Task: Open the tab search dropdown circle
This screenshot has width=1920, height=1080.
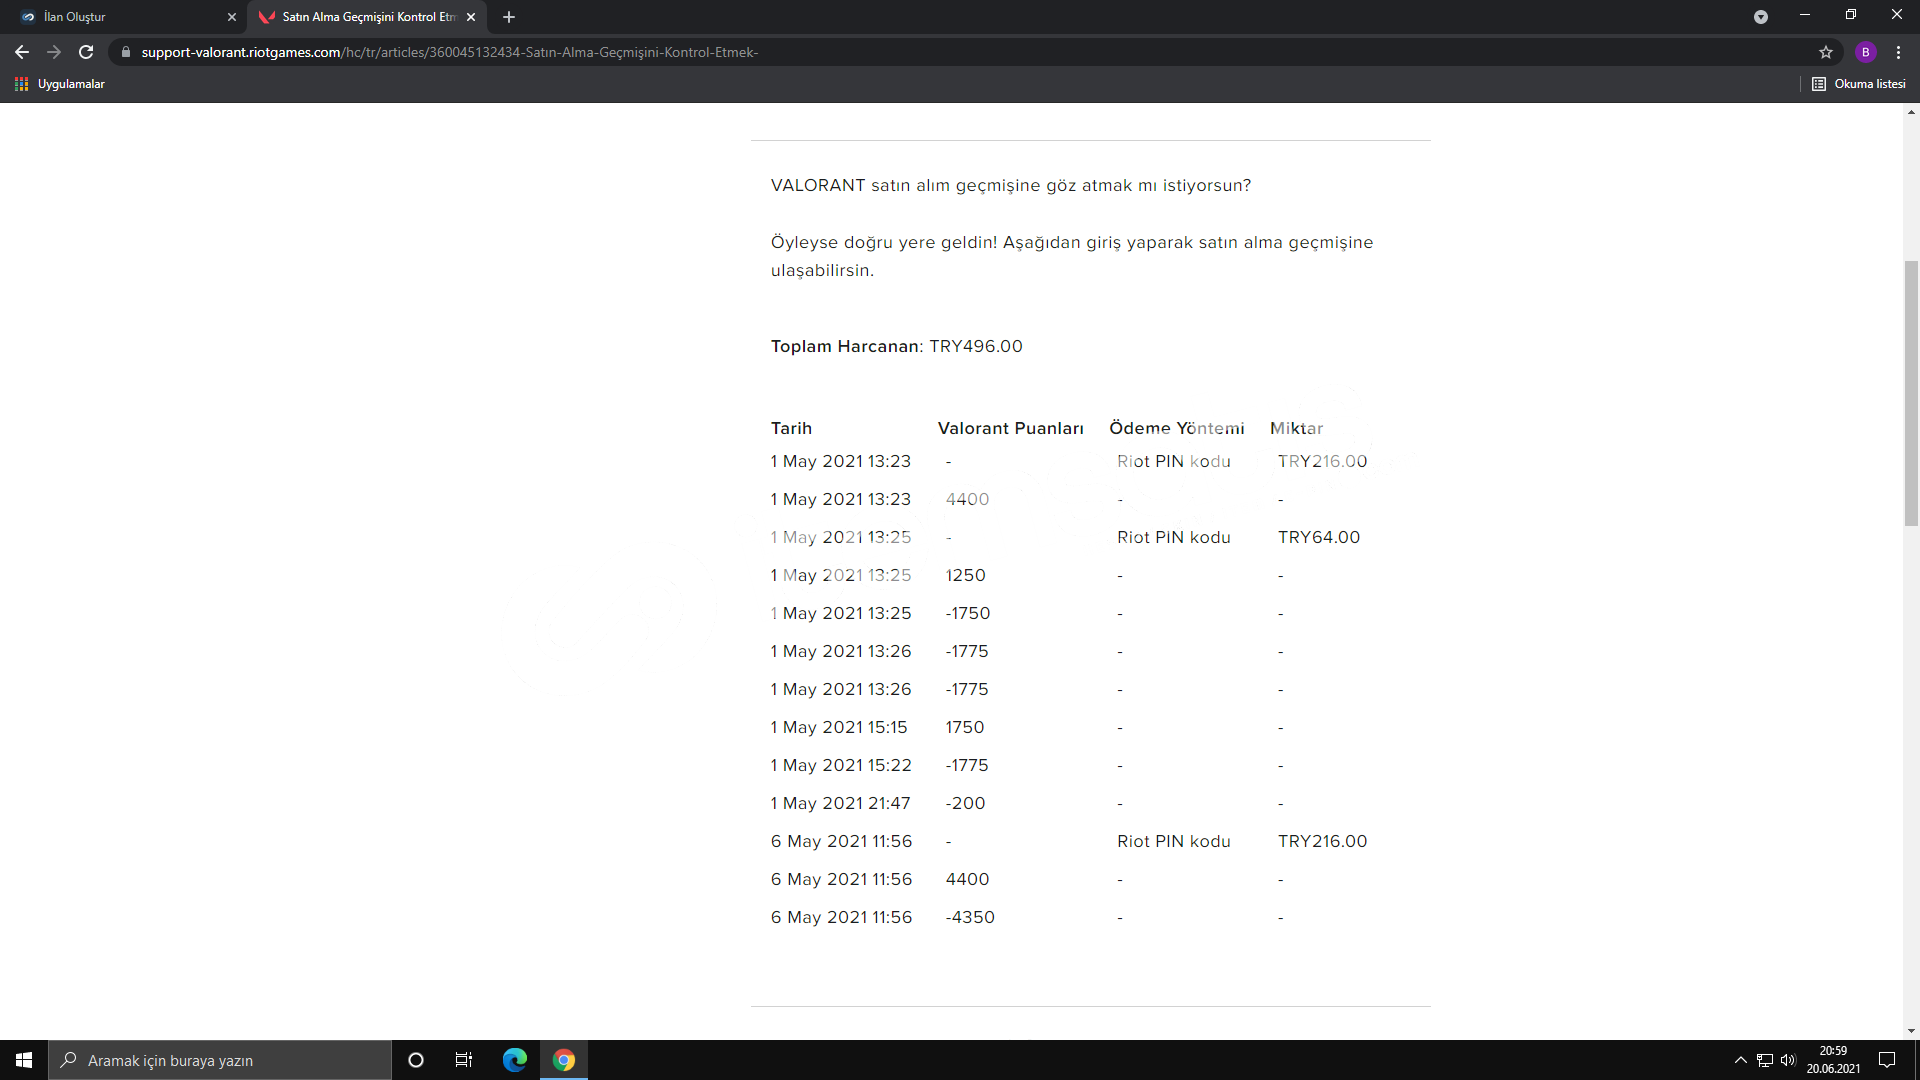Action: click(x=1761, y=17)
